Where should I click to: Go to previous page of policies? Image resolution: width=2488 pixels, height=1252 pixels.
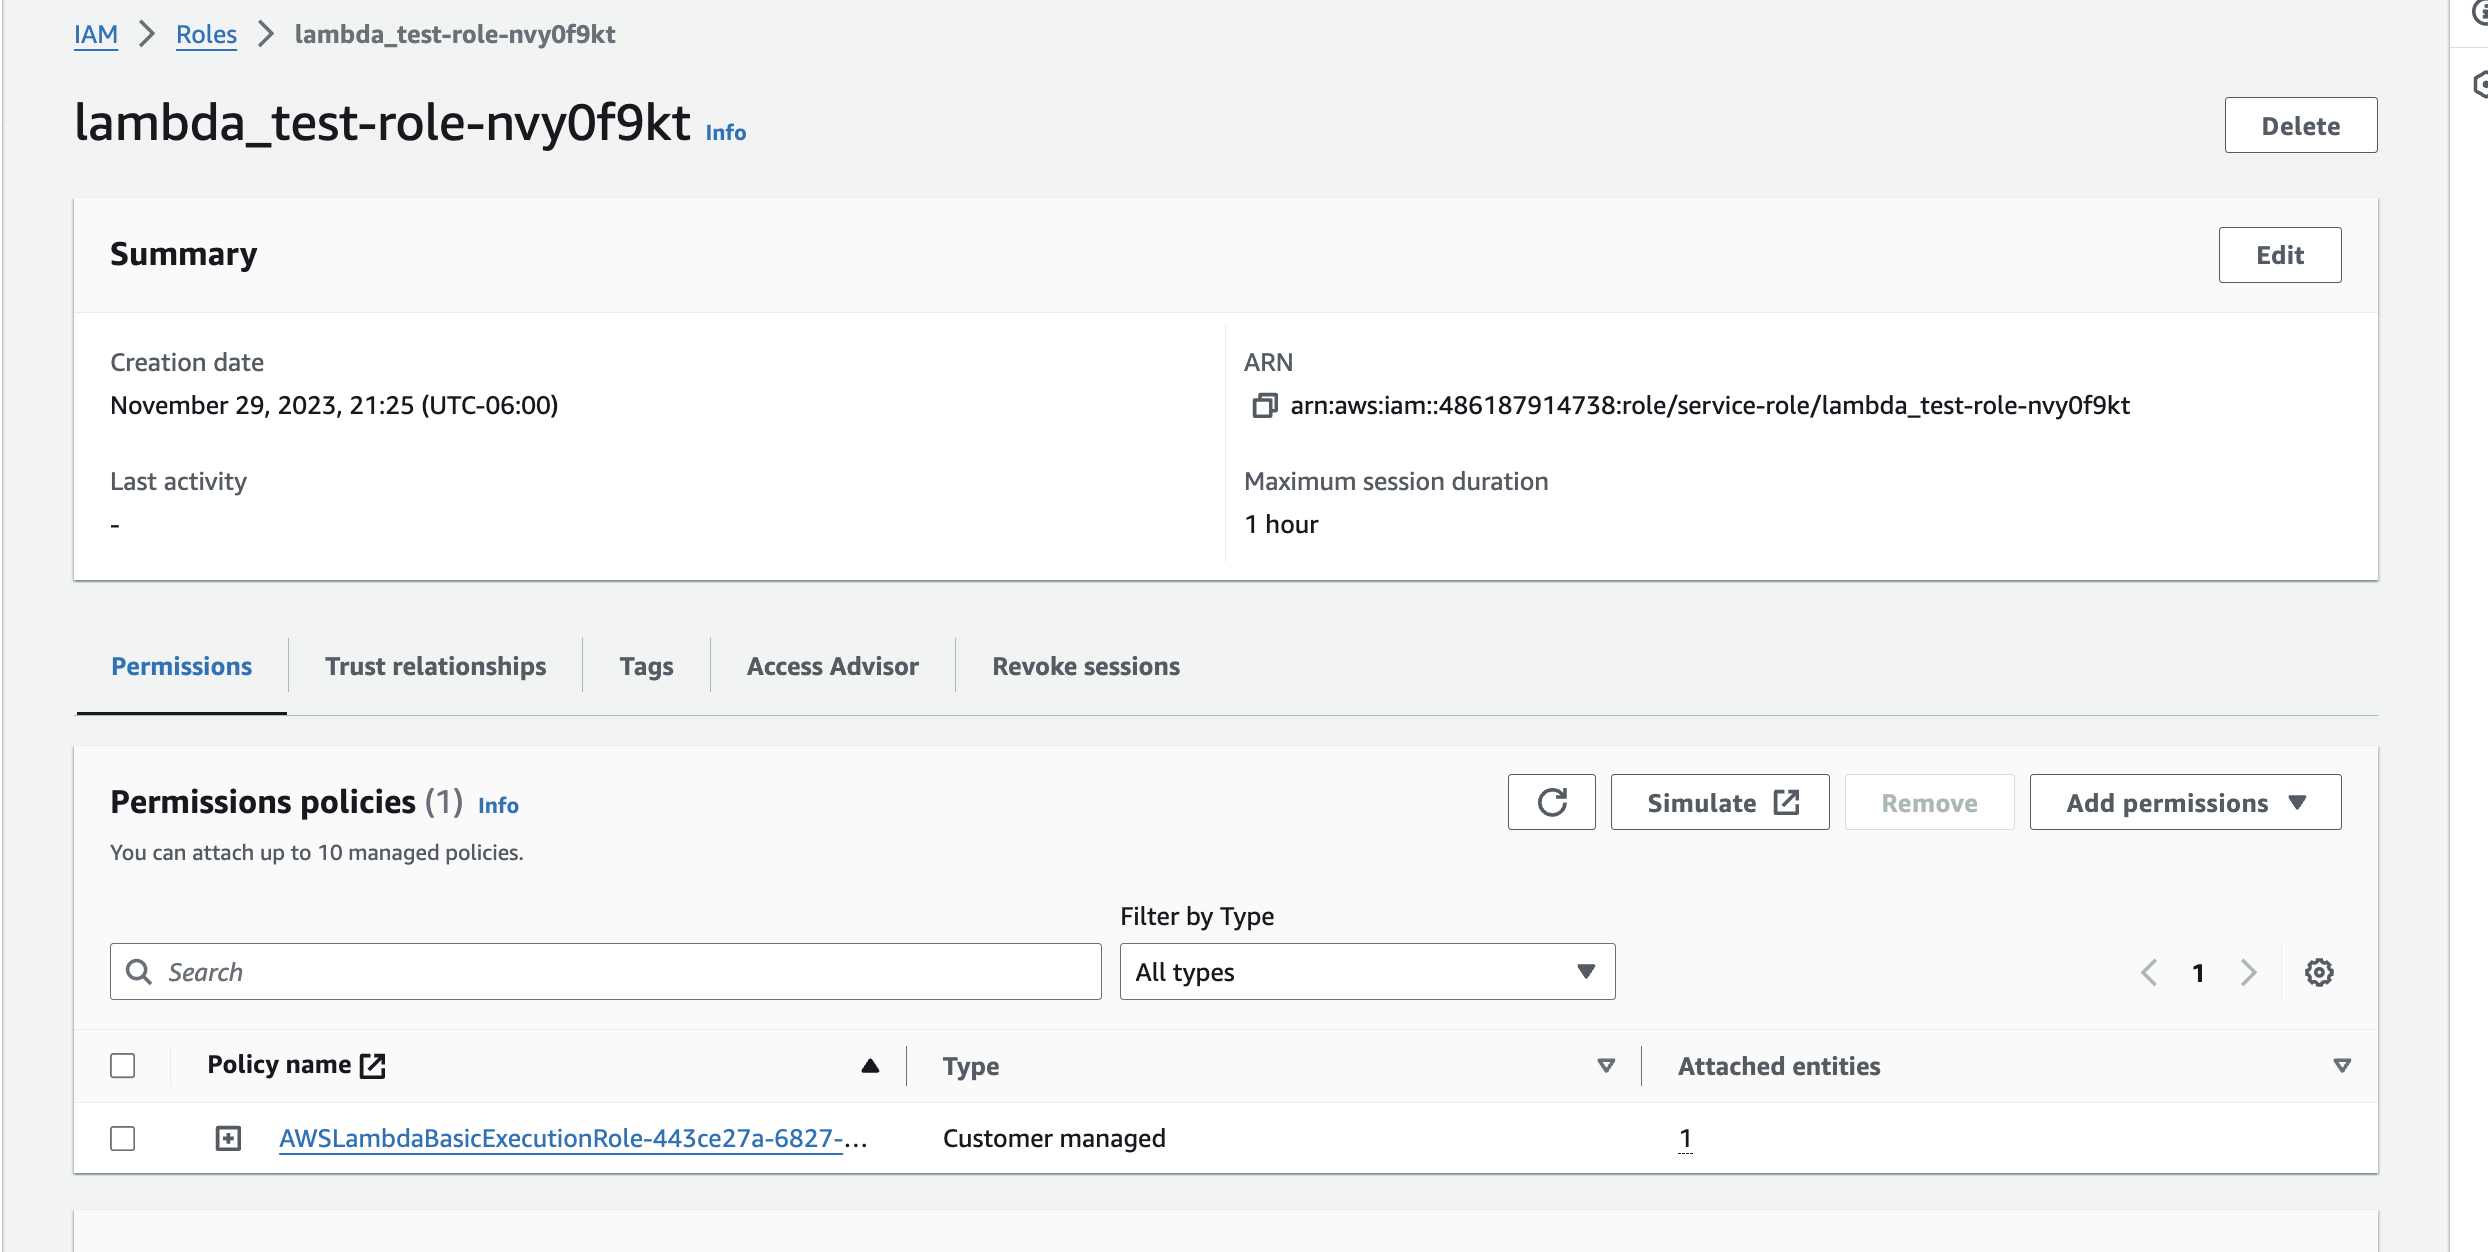pos(2149,972)
